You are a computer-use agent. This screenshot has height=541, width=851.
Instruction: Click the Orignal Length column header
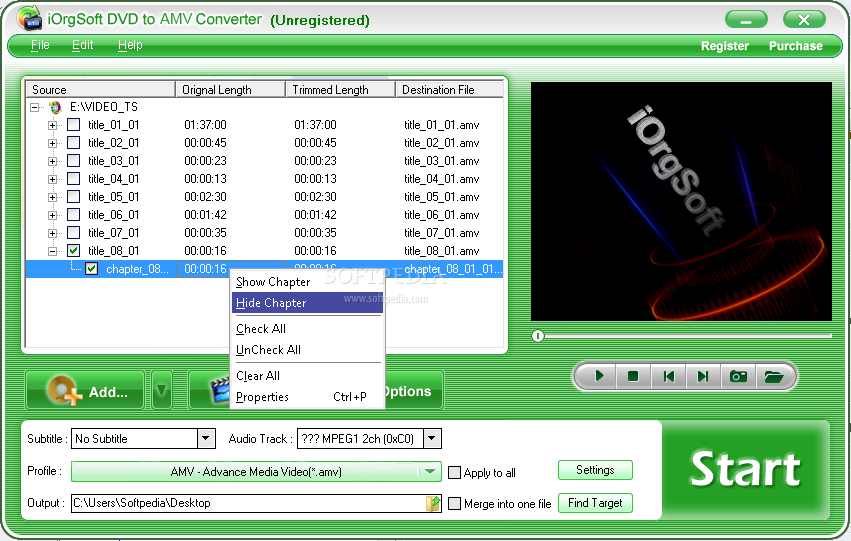coord(230,90)
